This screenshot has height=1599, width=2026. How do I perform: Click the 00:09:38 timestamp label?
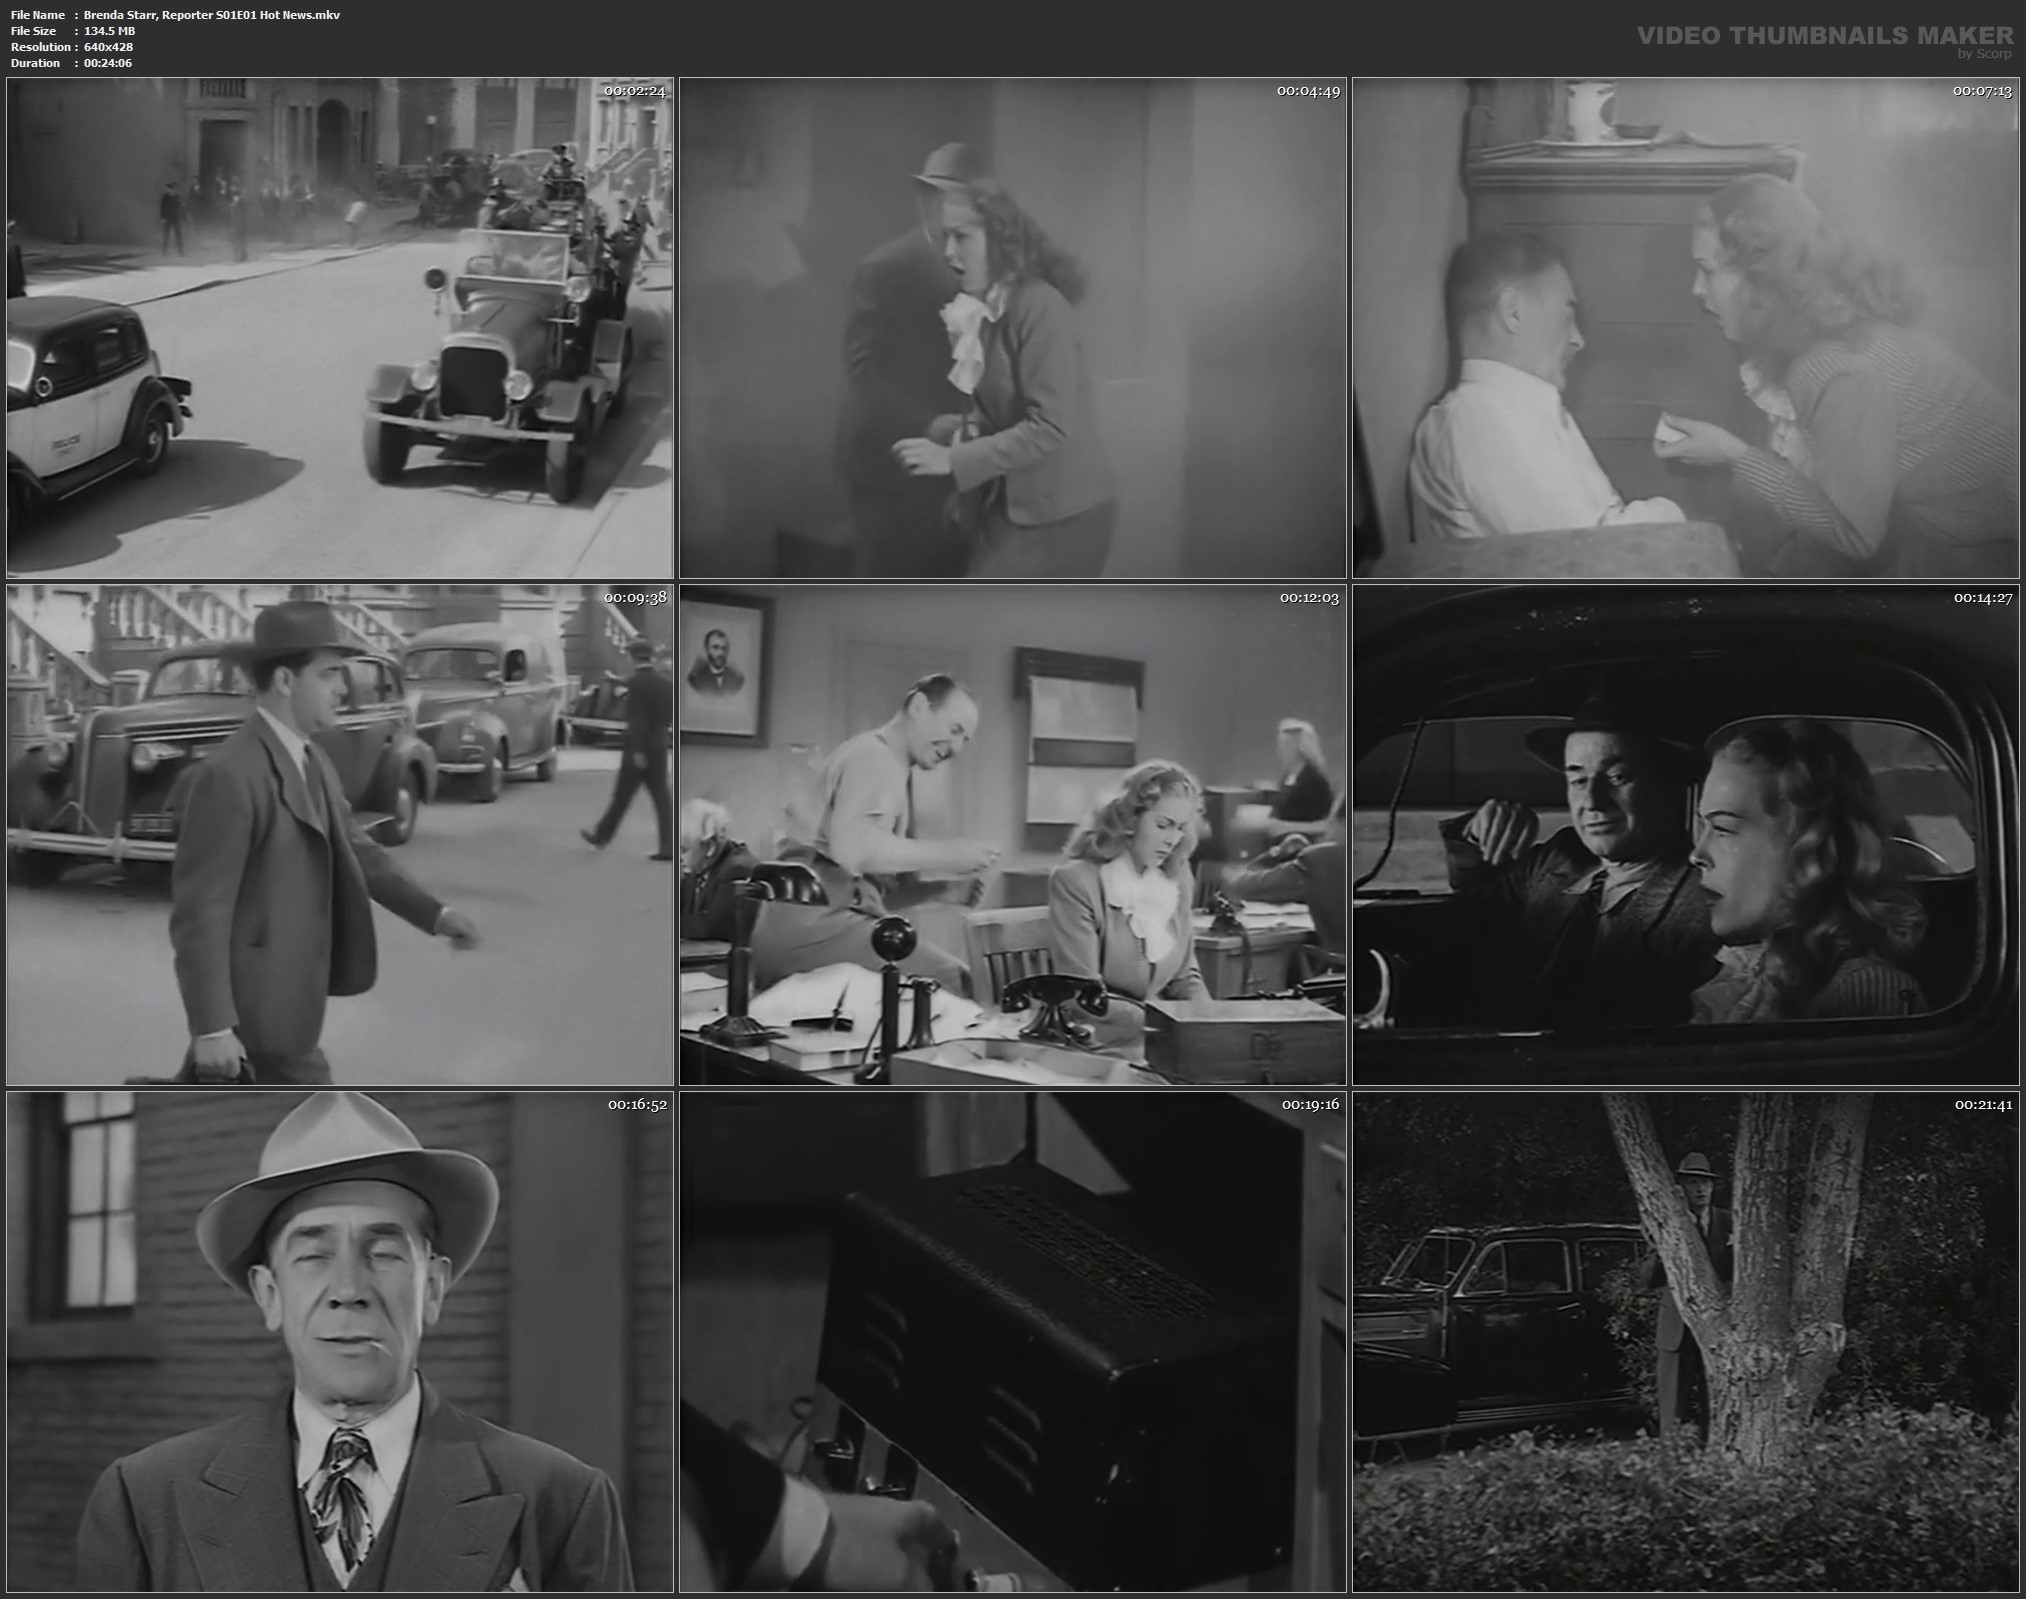click(x=634, y=598)
